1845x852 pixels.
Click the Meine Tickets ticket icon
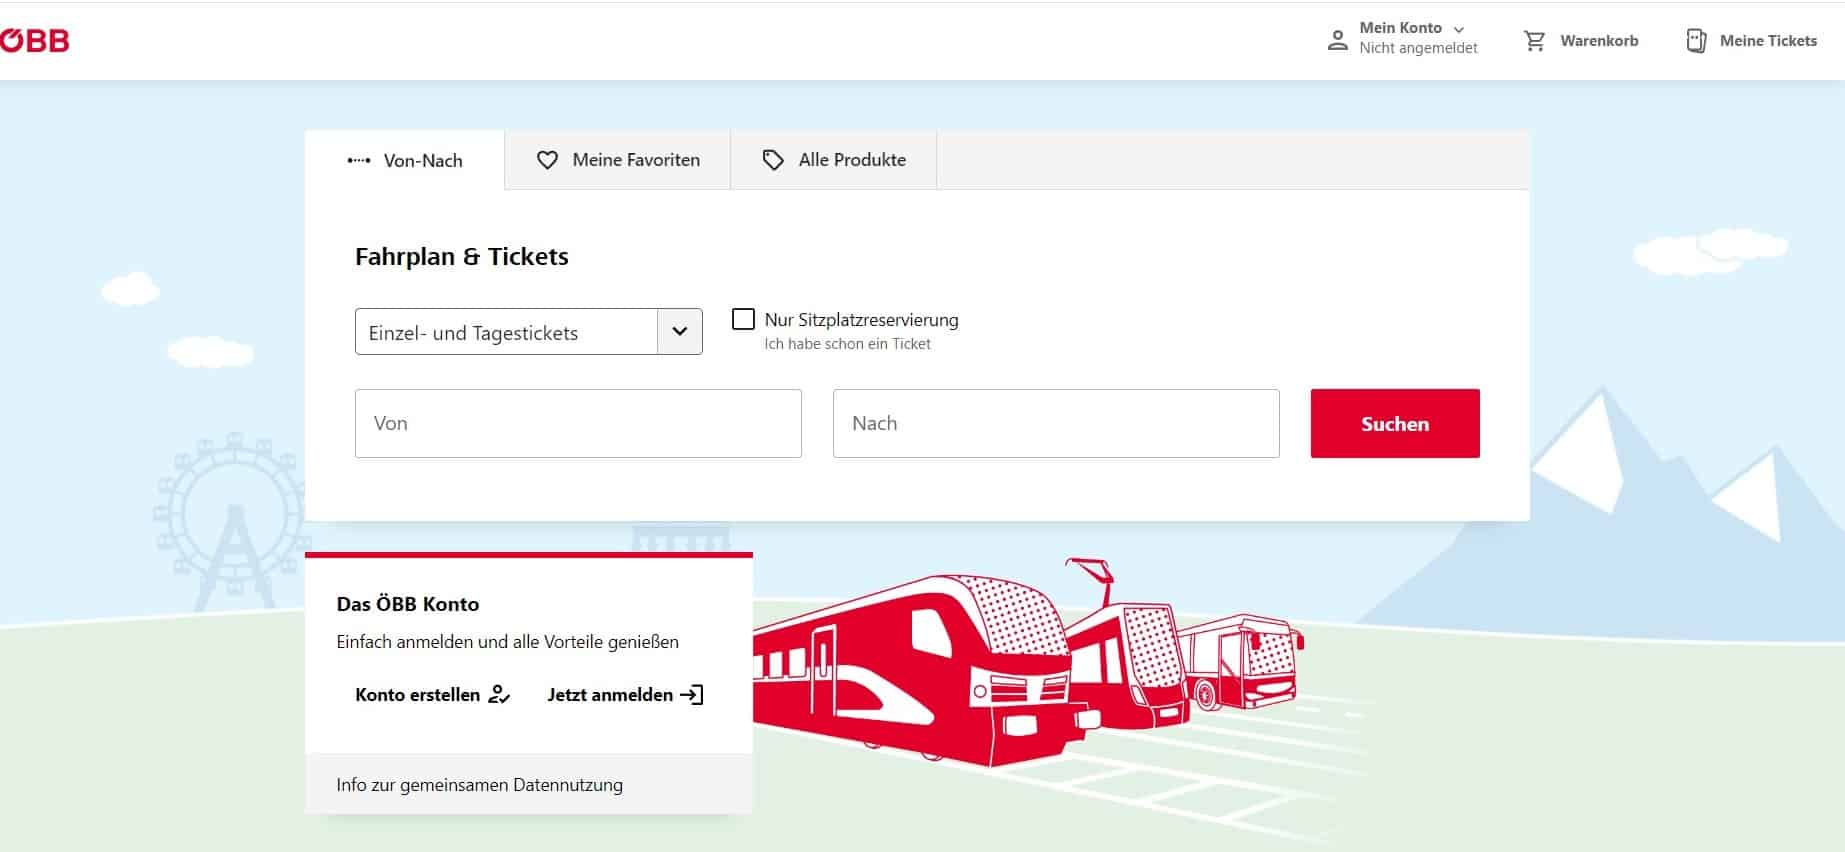click(x=1696, y=41)
